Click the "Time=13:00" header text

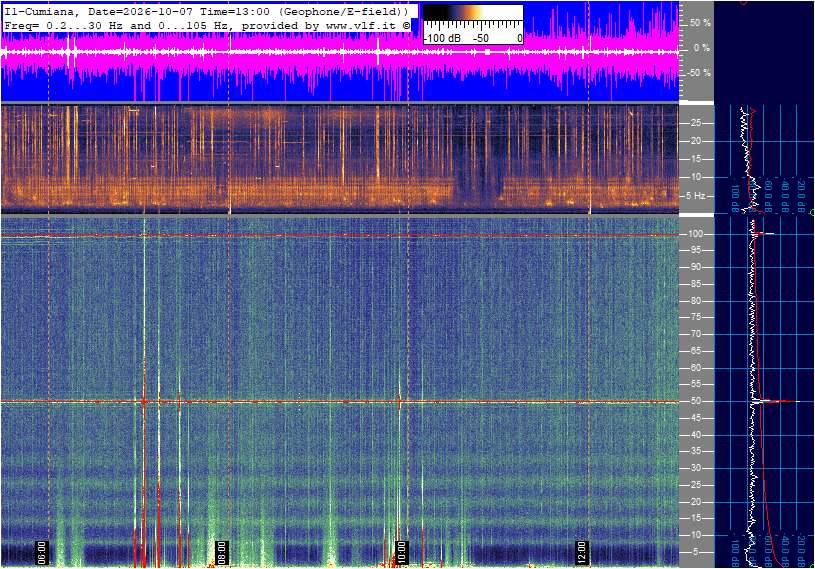(235, 11)
